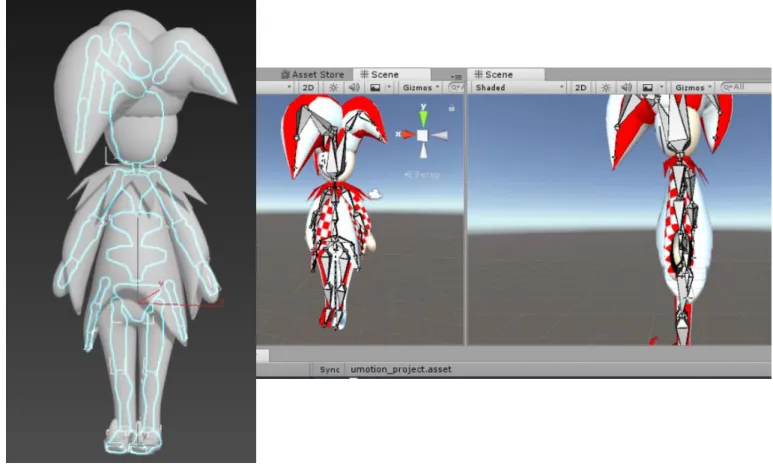Click the small cloud icon beside the character

pos(376,194)
